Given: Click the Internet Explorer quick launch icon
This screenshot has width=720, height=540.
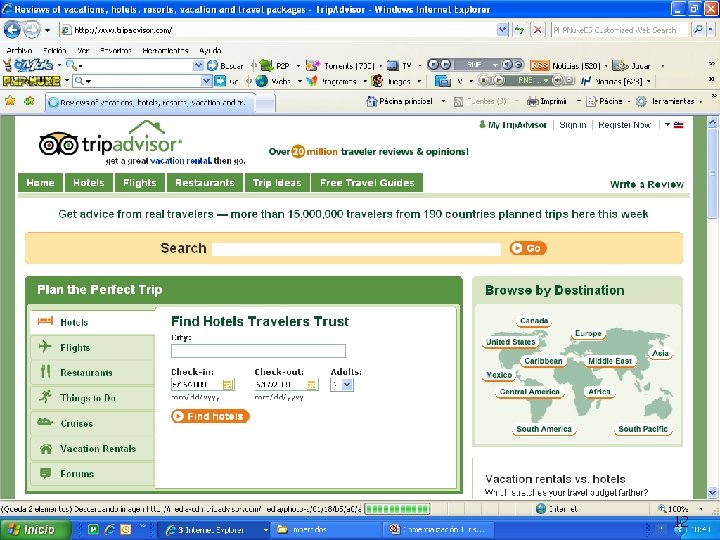Looking at the screenshot, I should tap(109, 529).
